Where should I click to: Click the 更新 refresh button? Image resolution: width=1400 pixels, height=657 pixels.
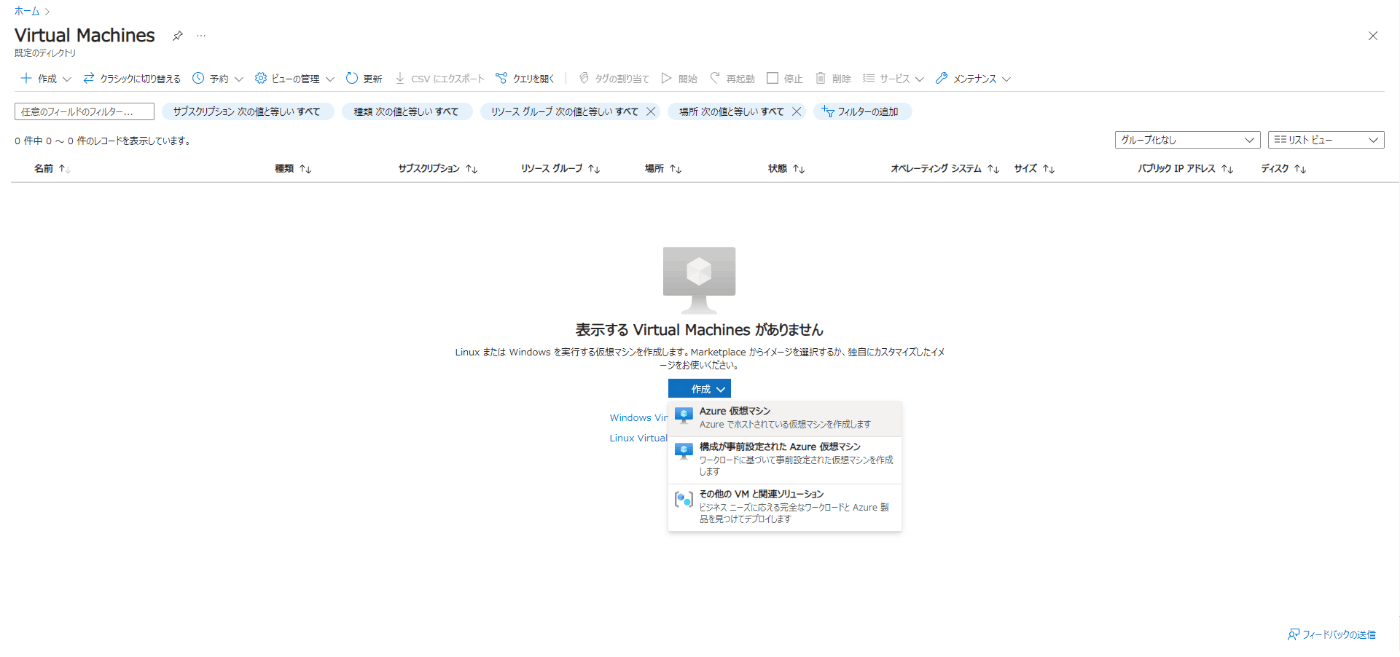coord(364,78)
